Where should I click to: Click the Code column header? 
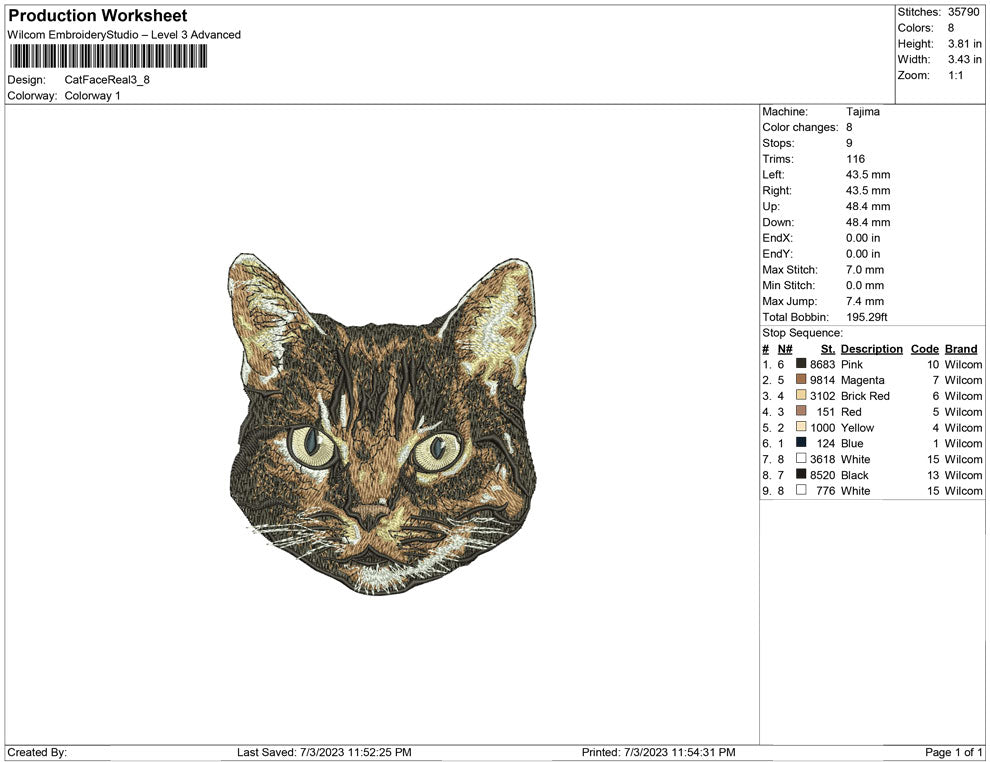tap(924, 348)
